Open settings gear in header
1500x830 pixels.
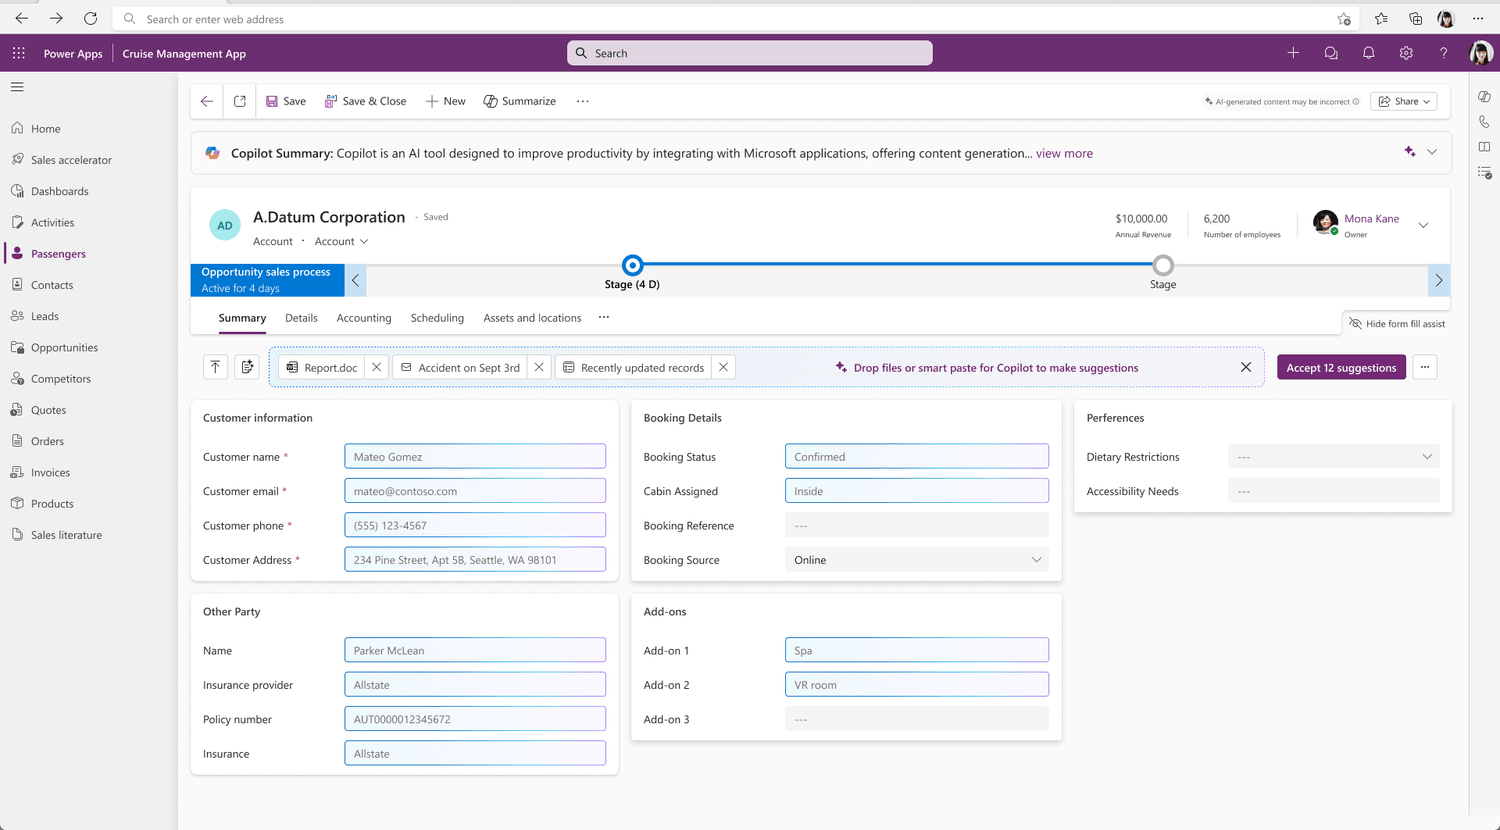(x=1406, y=53)
